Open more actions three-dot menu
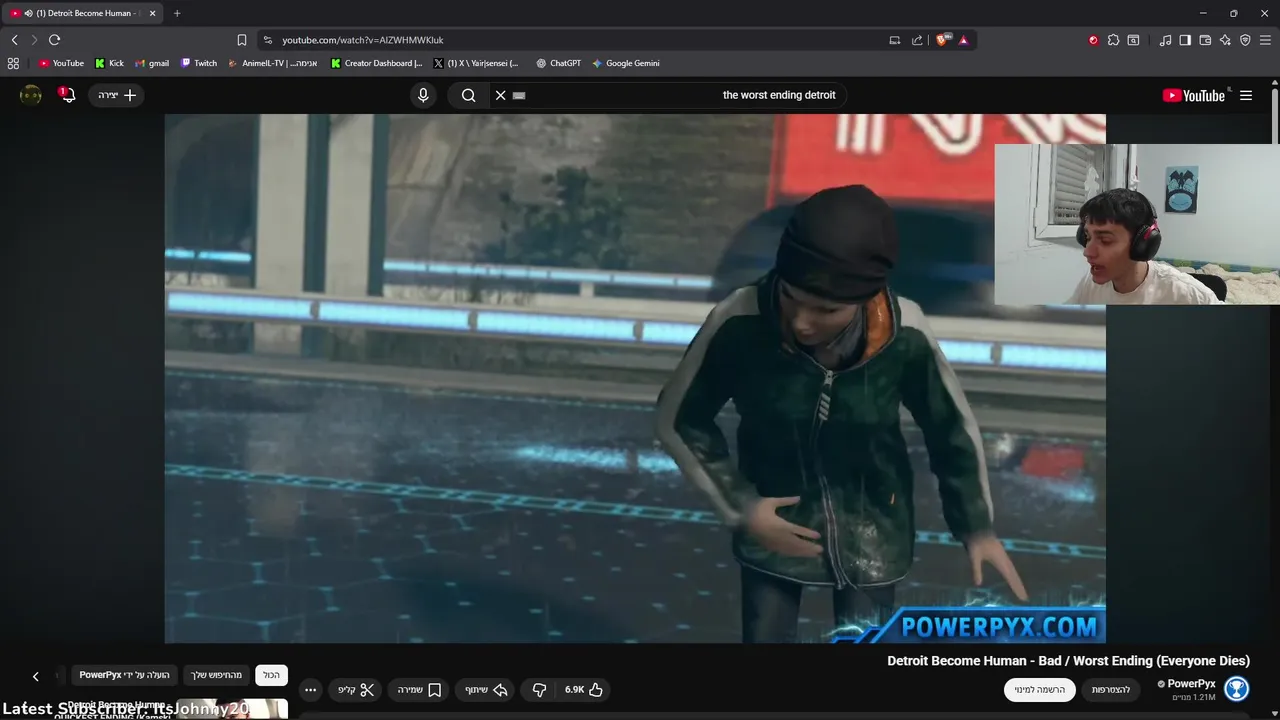This screenshot has height=720, width=1280. pos(310,690)
